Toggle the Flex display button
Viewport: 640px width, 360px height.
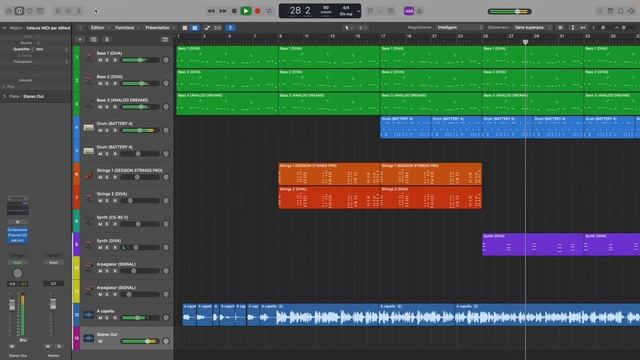(218, 28)
